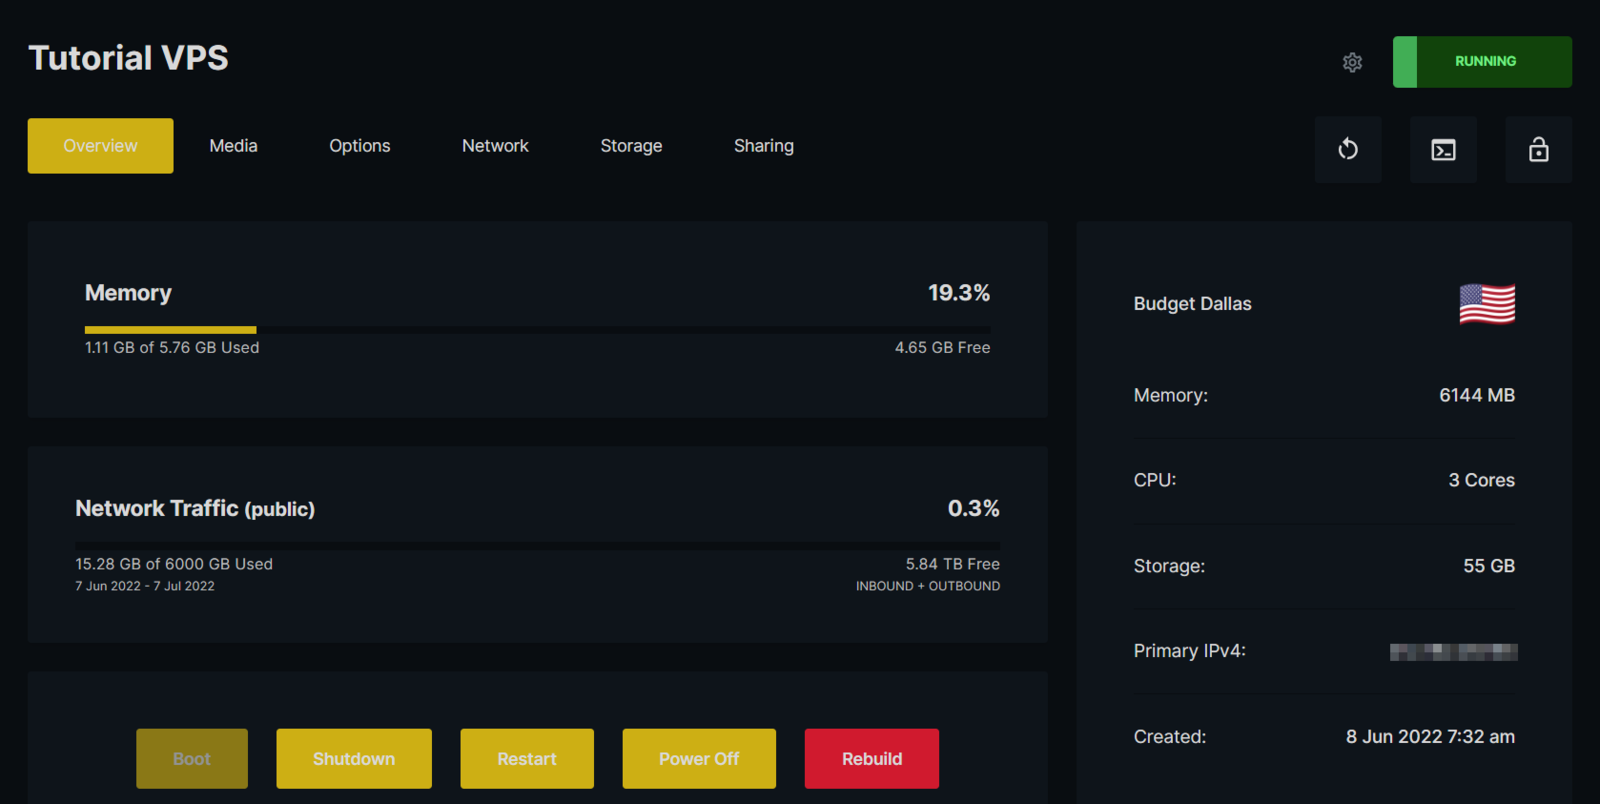This screenshot has height=804, width=1600.
Task: Click the Network Traffic usage bar
Action: 537,546
